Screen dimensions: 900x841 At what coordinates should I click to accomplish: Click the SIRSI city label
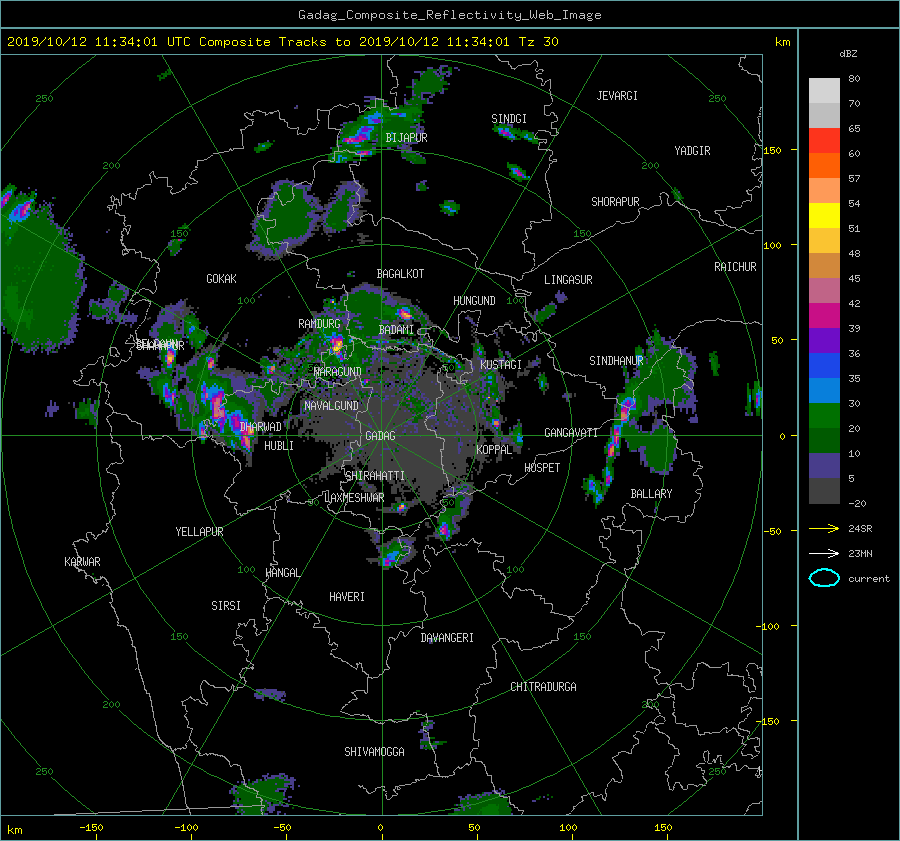pyautogui.click(x=226, y=606)
